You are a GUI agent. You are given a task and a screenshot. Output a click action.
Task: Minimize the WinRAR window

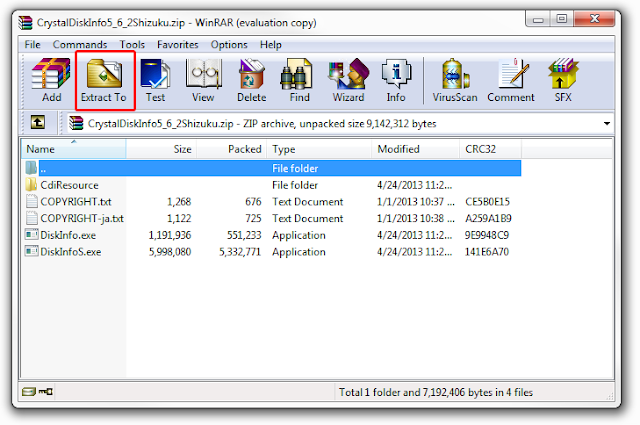point(538,19)
